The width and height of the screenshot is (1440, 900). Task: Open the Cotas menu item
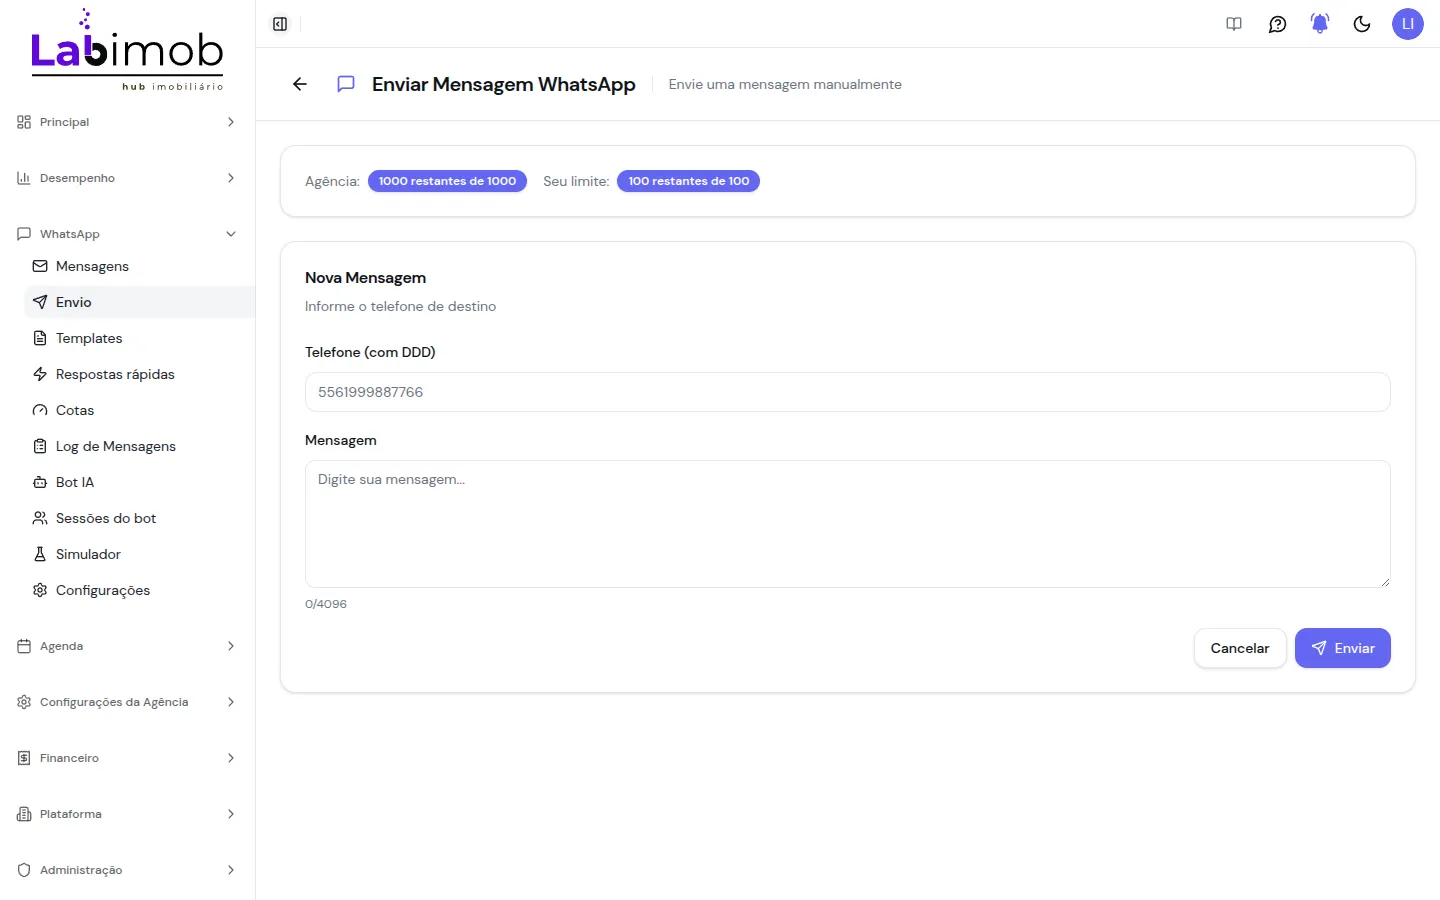pyautogui.click(x=139, y=410)
